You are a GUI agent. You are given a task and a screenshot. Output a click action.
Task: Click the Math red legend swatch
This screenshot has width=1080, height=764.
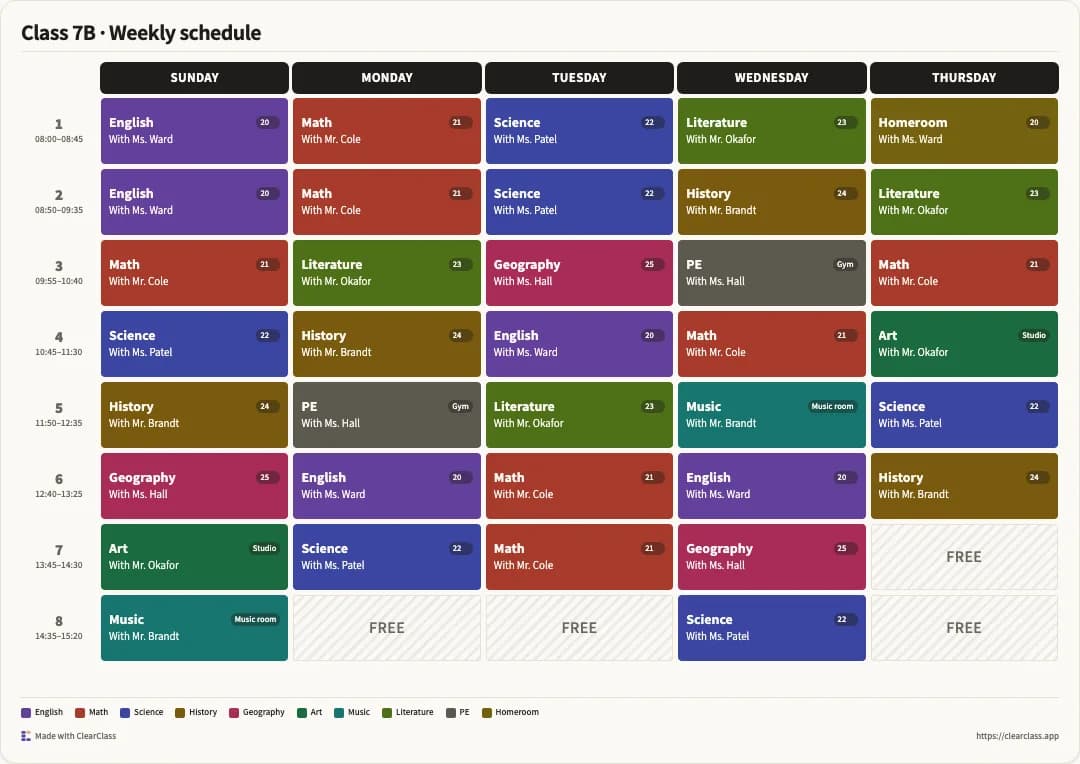(x=80, y=712)
